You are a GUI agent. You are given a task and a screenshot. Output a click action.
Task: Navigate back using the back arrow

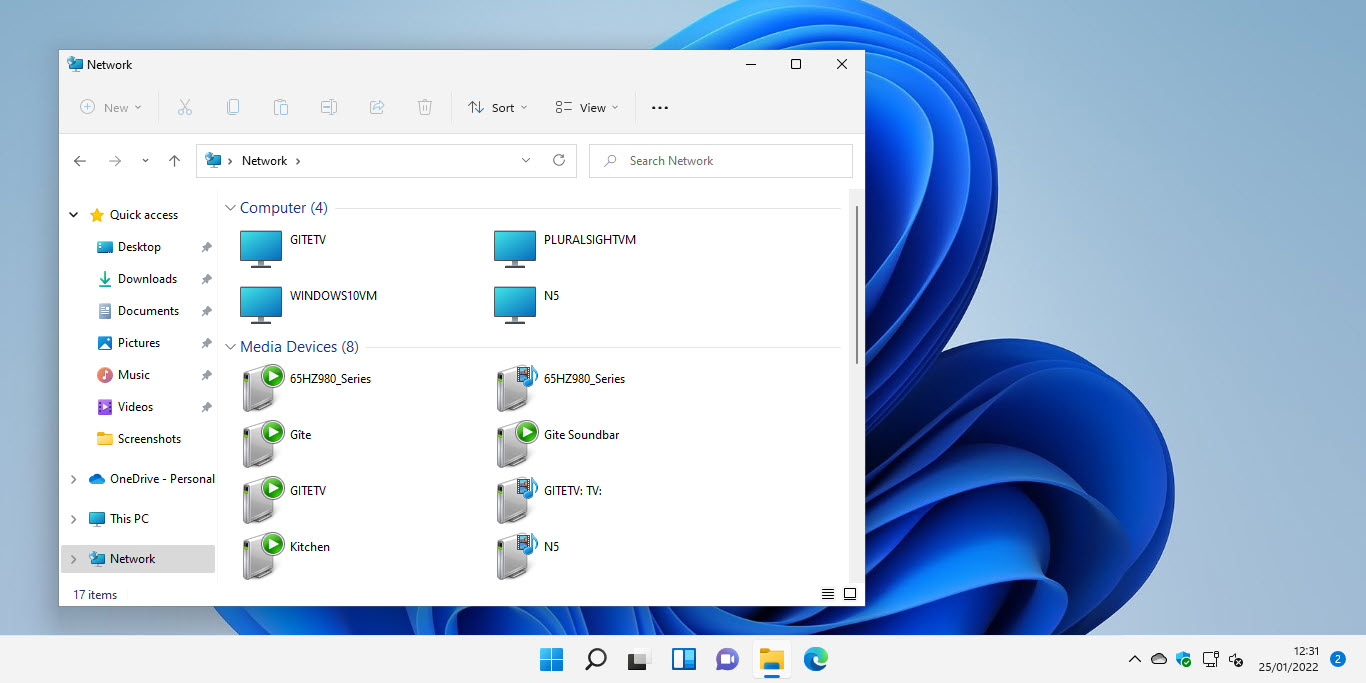[x=80, y=160]
